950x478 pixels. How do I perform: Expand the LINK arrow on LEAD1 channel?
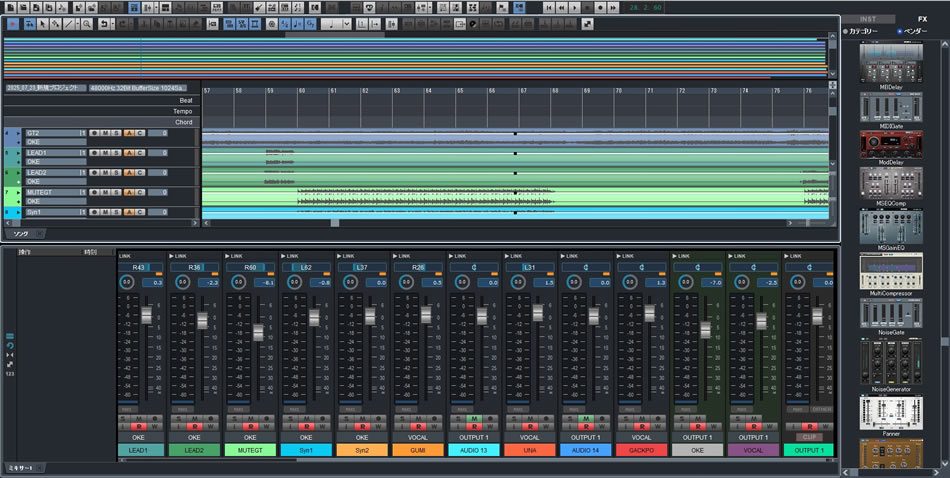click(x=120, y=256)
